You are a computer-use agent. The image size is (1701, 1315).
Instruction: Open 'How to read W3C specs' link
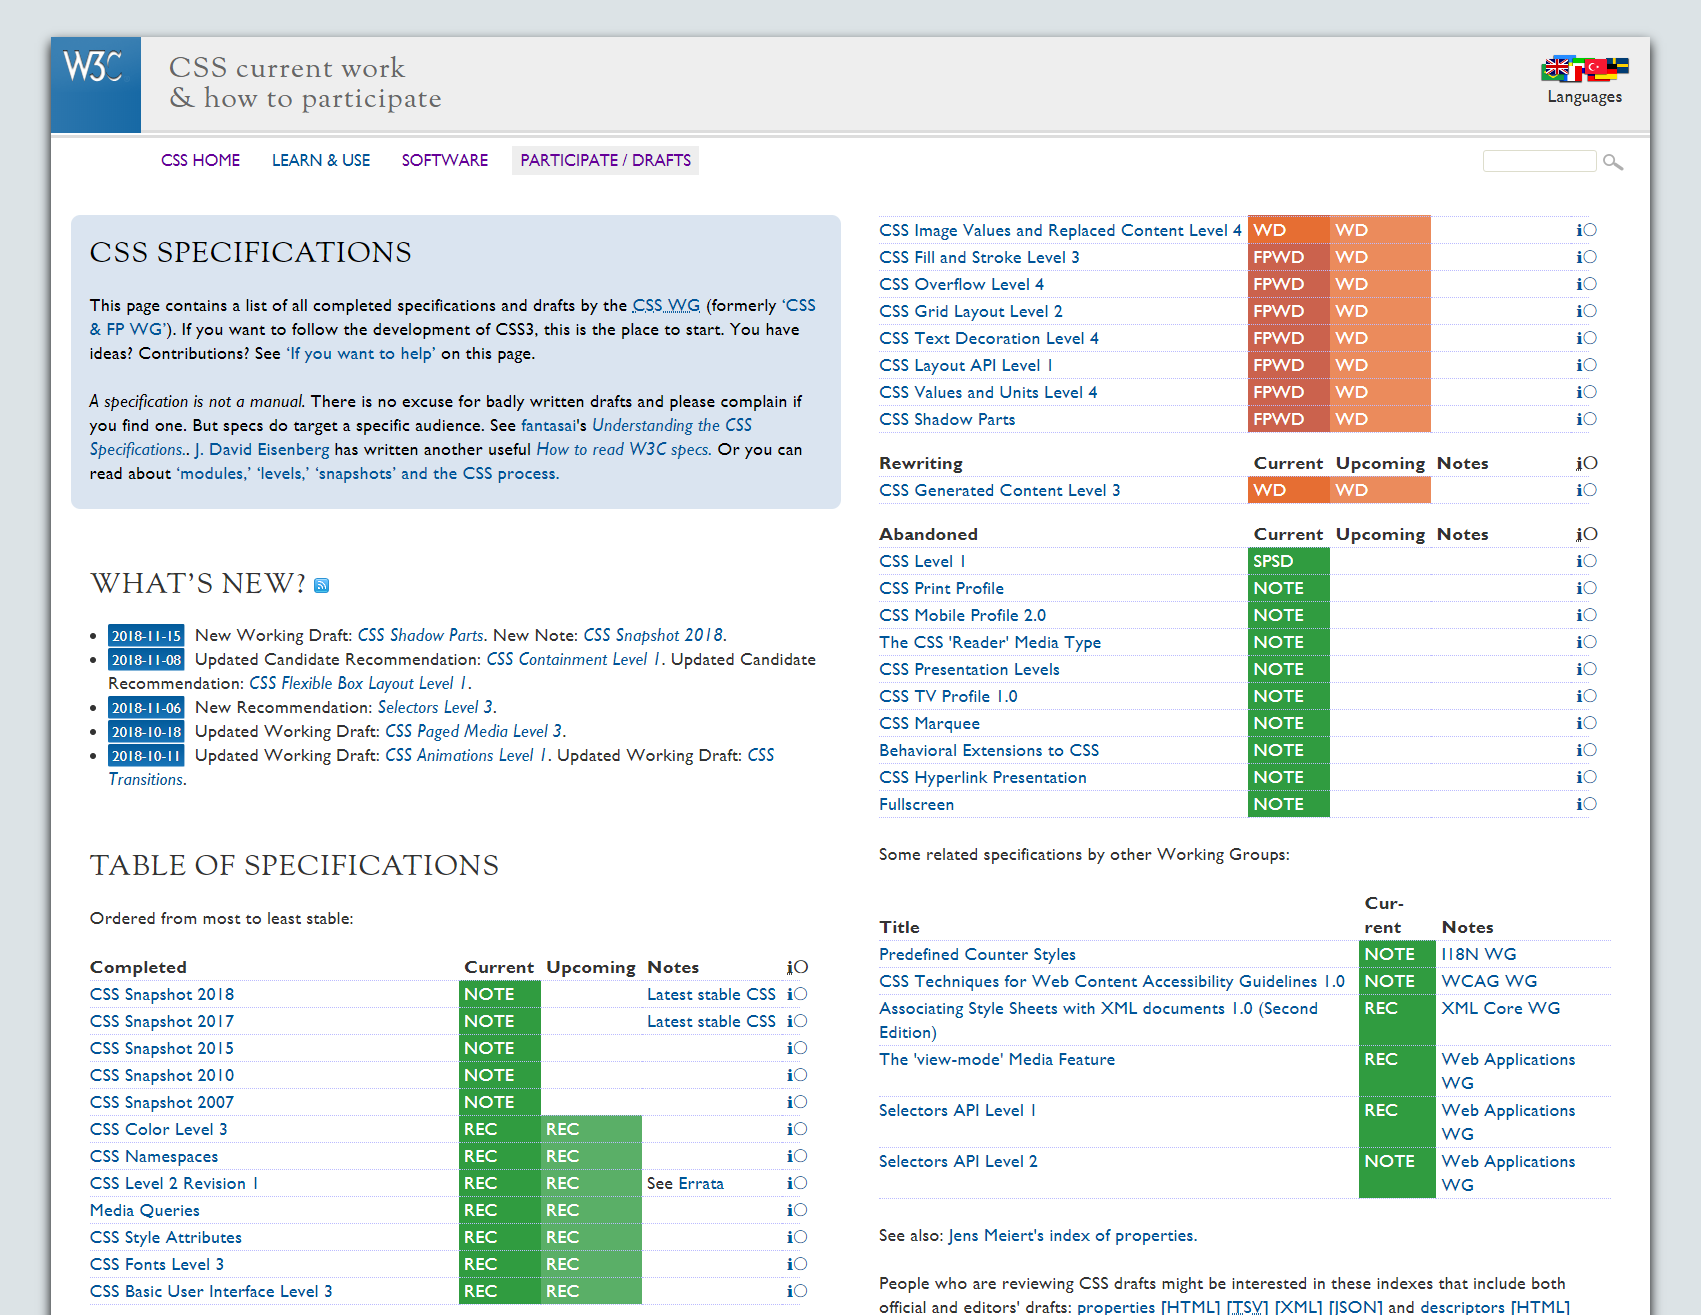point(622,449)
